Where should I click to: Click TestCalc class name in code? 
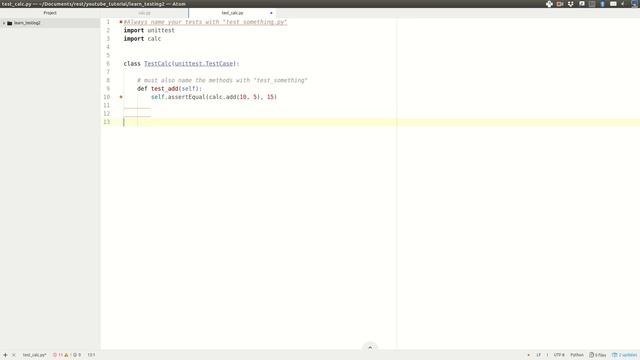(x=158, y=64)
